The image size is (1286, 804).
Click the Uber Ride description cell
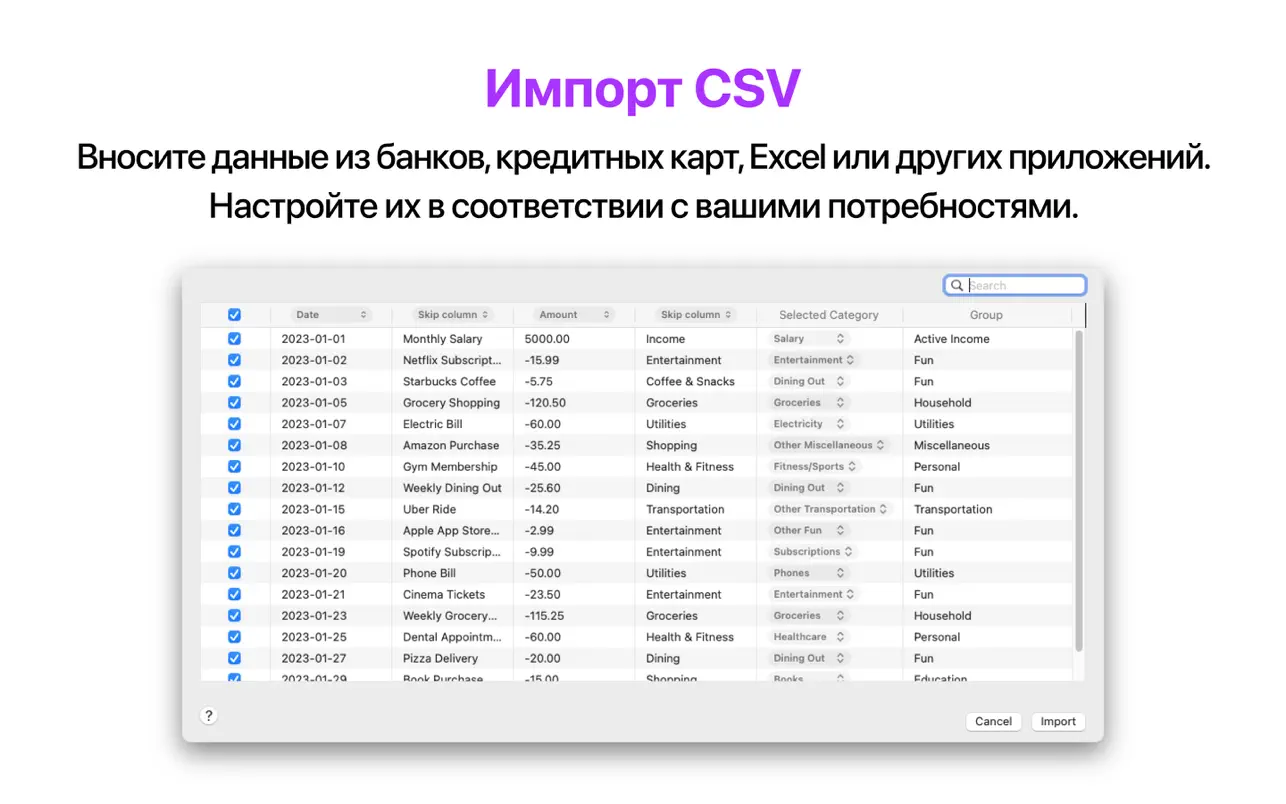tap(429, 509)
